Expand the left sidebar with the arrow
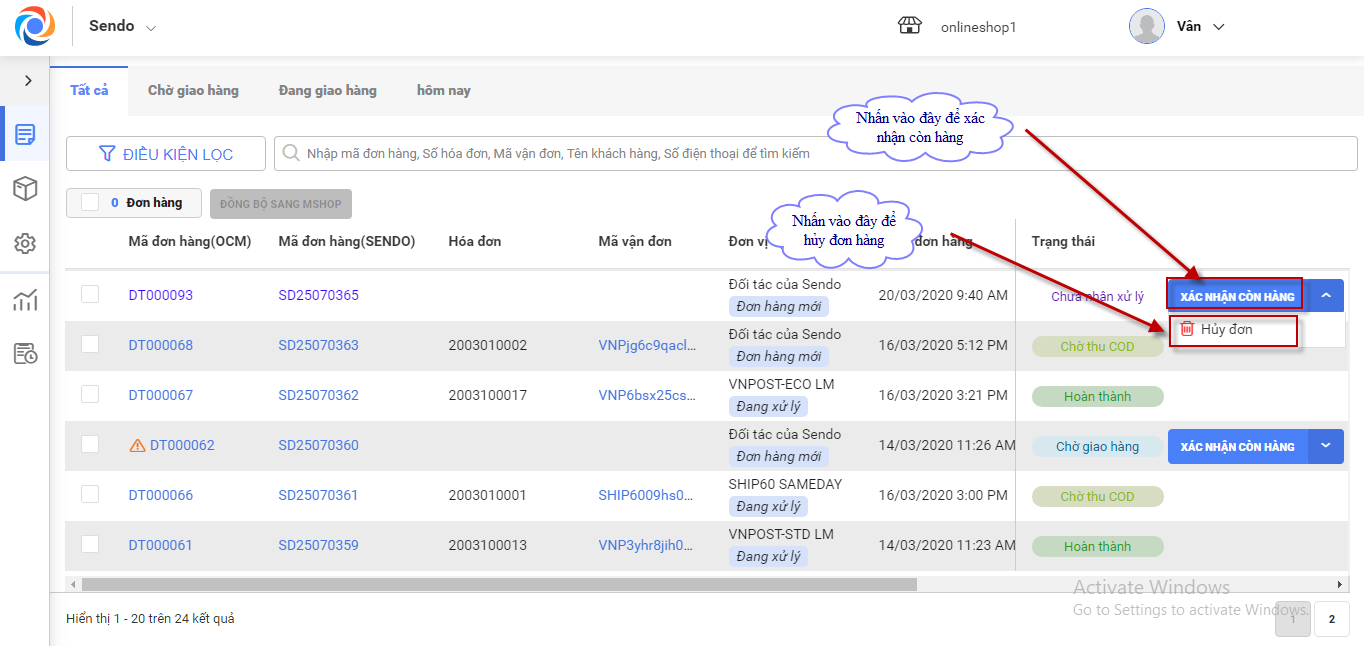 pos(28,81)
